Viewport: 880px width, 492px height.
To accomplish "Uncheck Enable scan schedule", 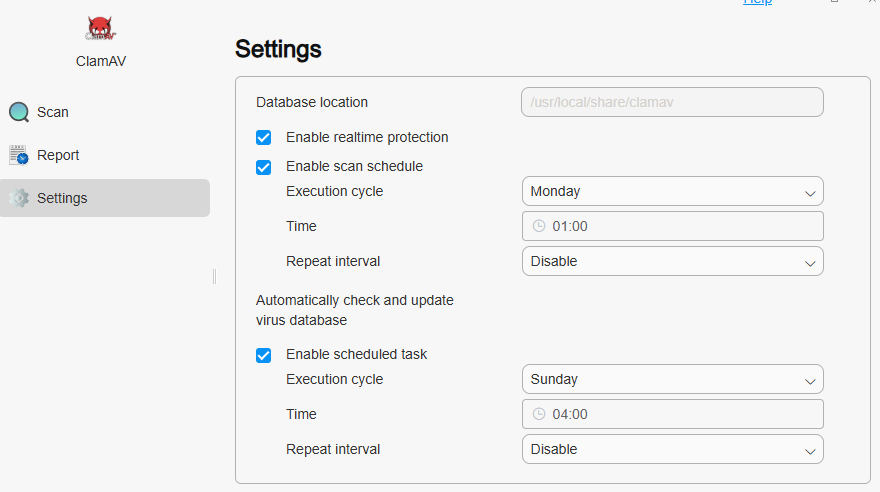I will (264, 167).
